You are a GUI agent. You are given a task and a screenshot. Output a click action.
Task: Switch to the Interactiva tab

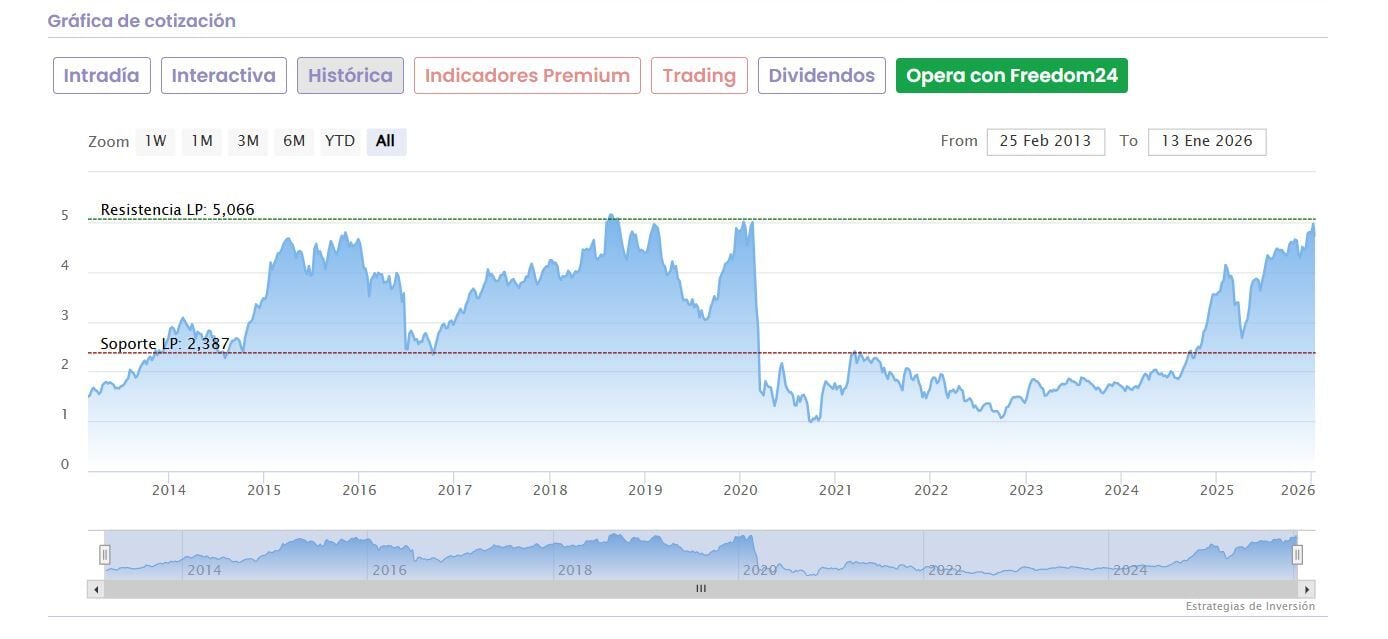coord(224,75)
